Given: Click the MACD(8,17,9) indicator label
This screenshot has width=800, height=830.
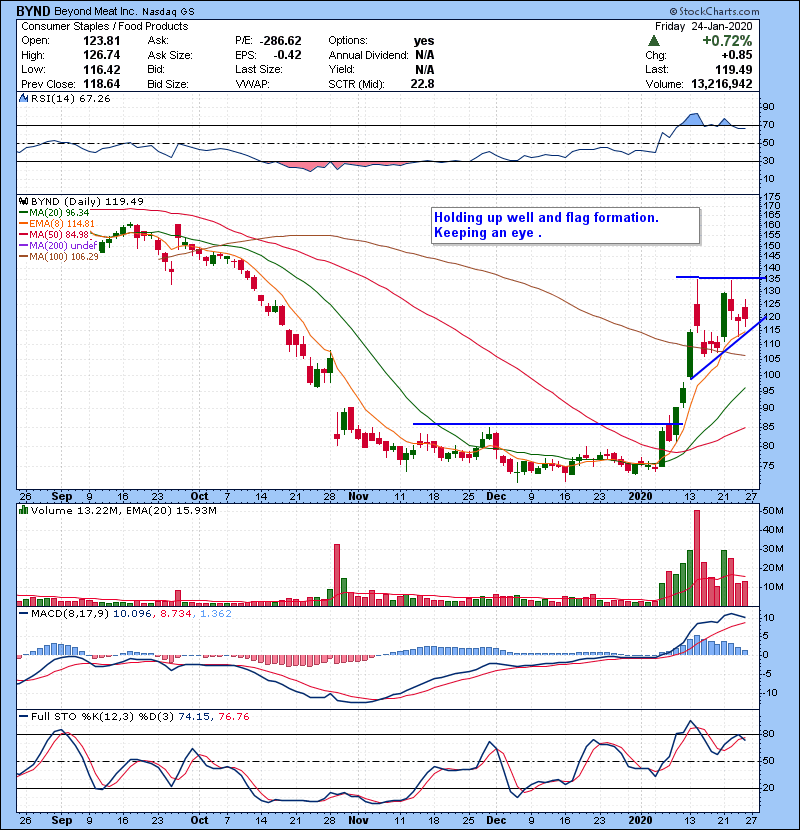Looking at the screenshot, I should [71, 614].
